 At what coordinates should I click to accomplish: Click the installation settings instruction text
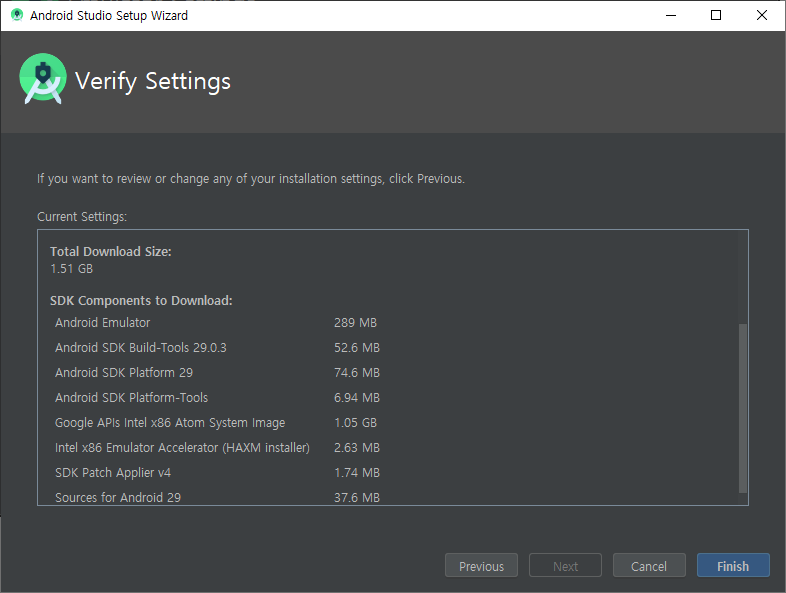(x=251, y=178)
